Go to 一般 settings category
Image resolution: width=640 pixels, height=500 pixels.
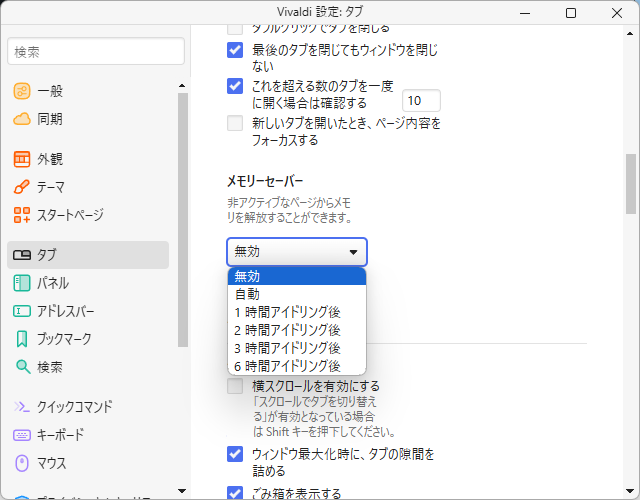[x=88, y=91]
